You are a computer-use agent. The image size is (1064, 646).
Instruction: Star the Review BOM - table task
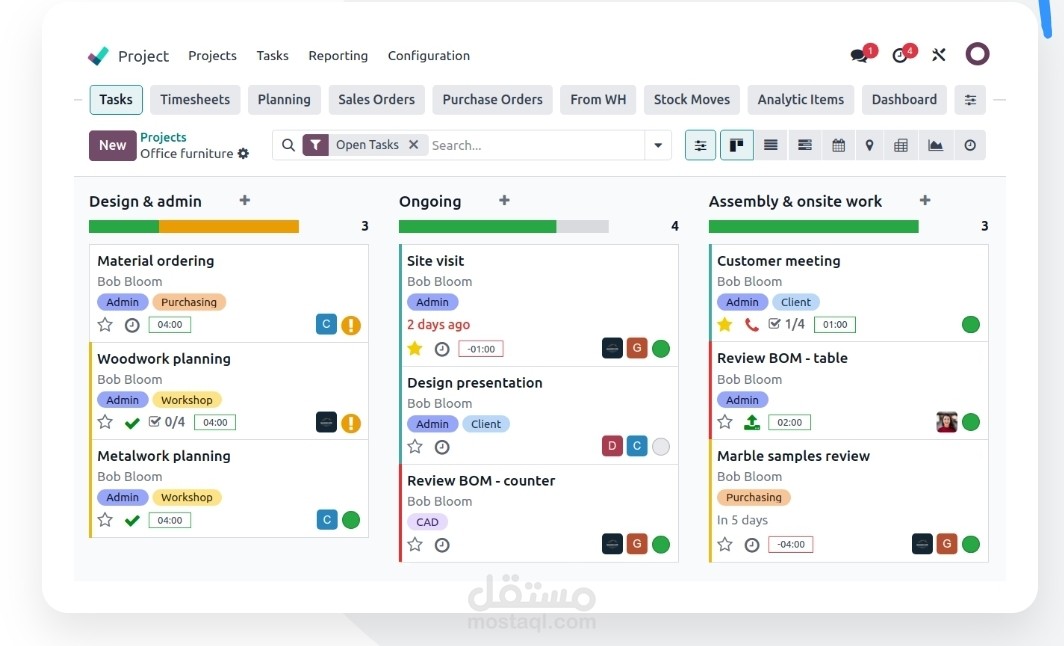click(725, 422)
